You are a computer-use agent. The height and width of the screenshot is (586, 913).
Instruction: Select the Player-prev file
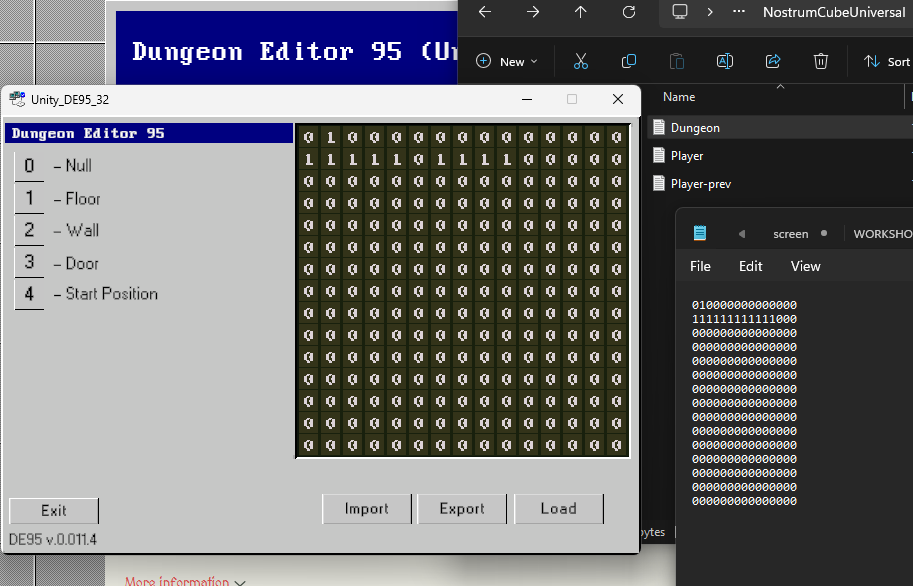(780, 183)
